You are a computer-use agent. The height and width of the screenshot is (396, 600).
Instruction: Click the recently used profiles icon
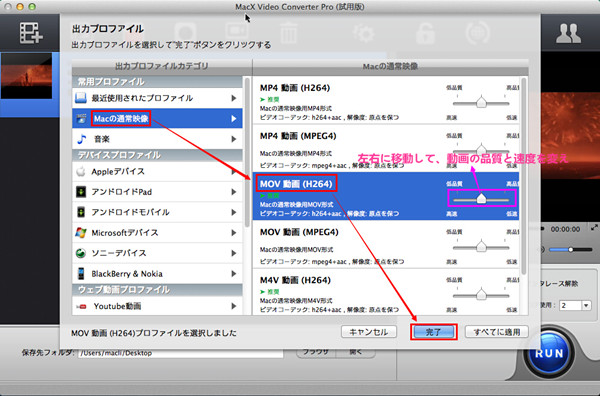pos(81,98)
